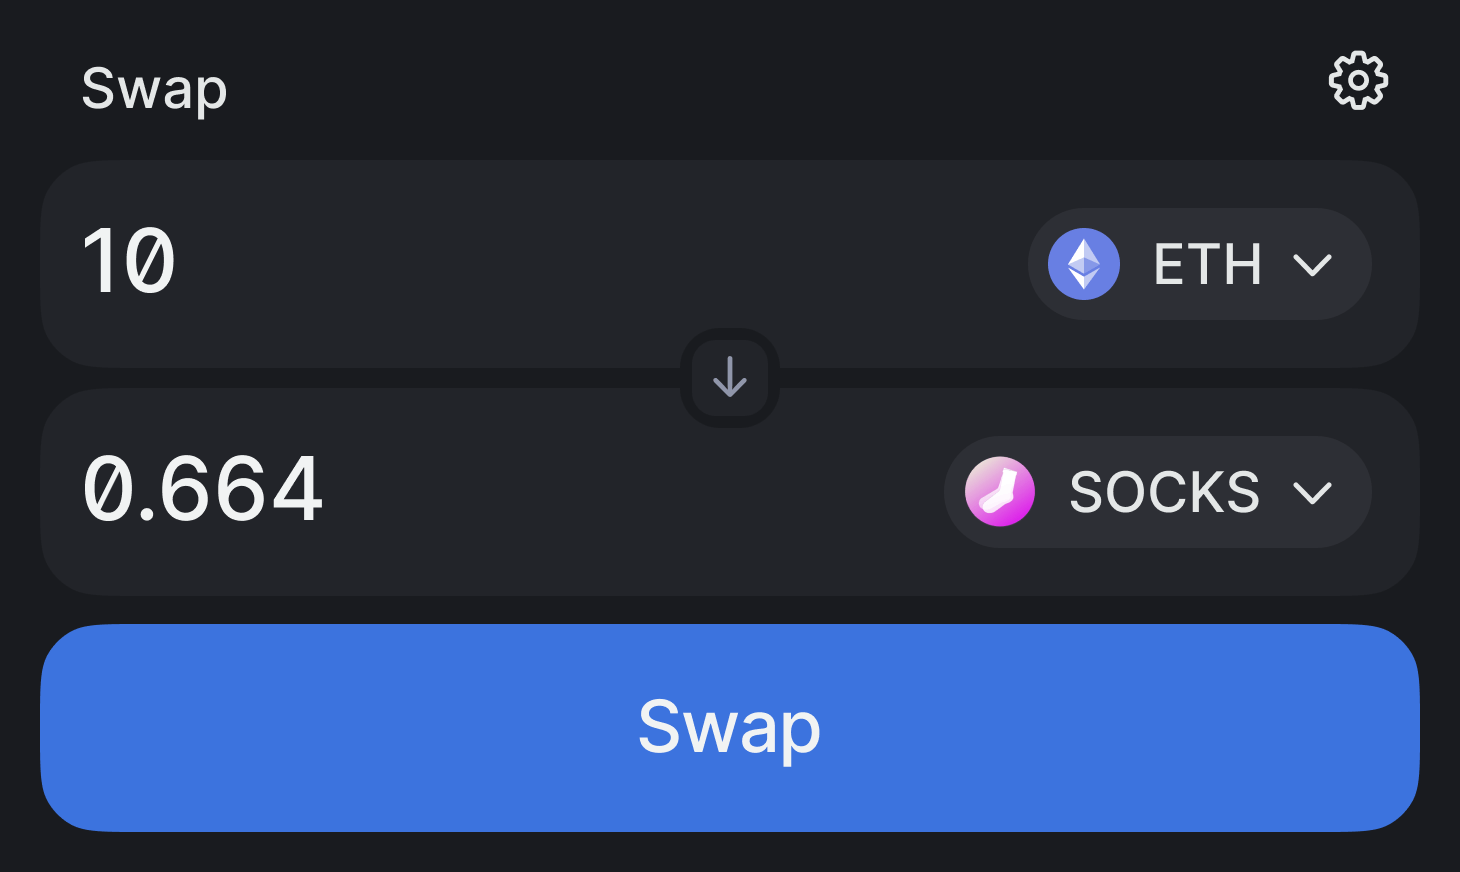Click the SOCKS token sock icon
Image resolution: width=1460 pixels, height=872 pixels.
(1001, 491)
